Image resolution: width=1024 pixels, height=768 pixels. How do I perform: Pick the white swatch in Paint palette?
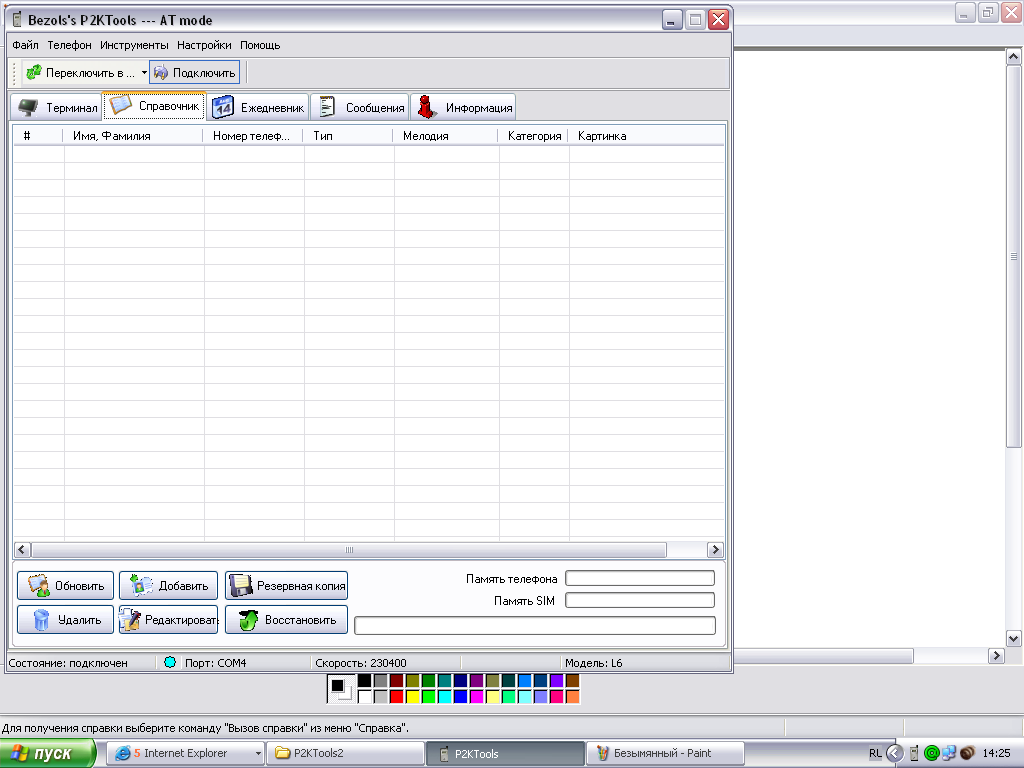pyautogui.click(x=364, y=697)
